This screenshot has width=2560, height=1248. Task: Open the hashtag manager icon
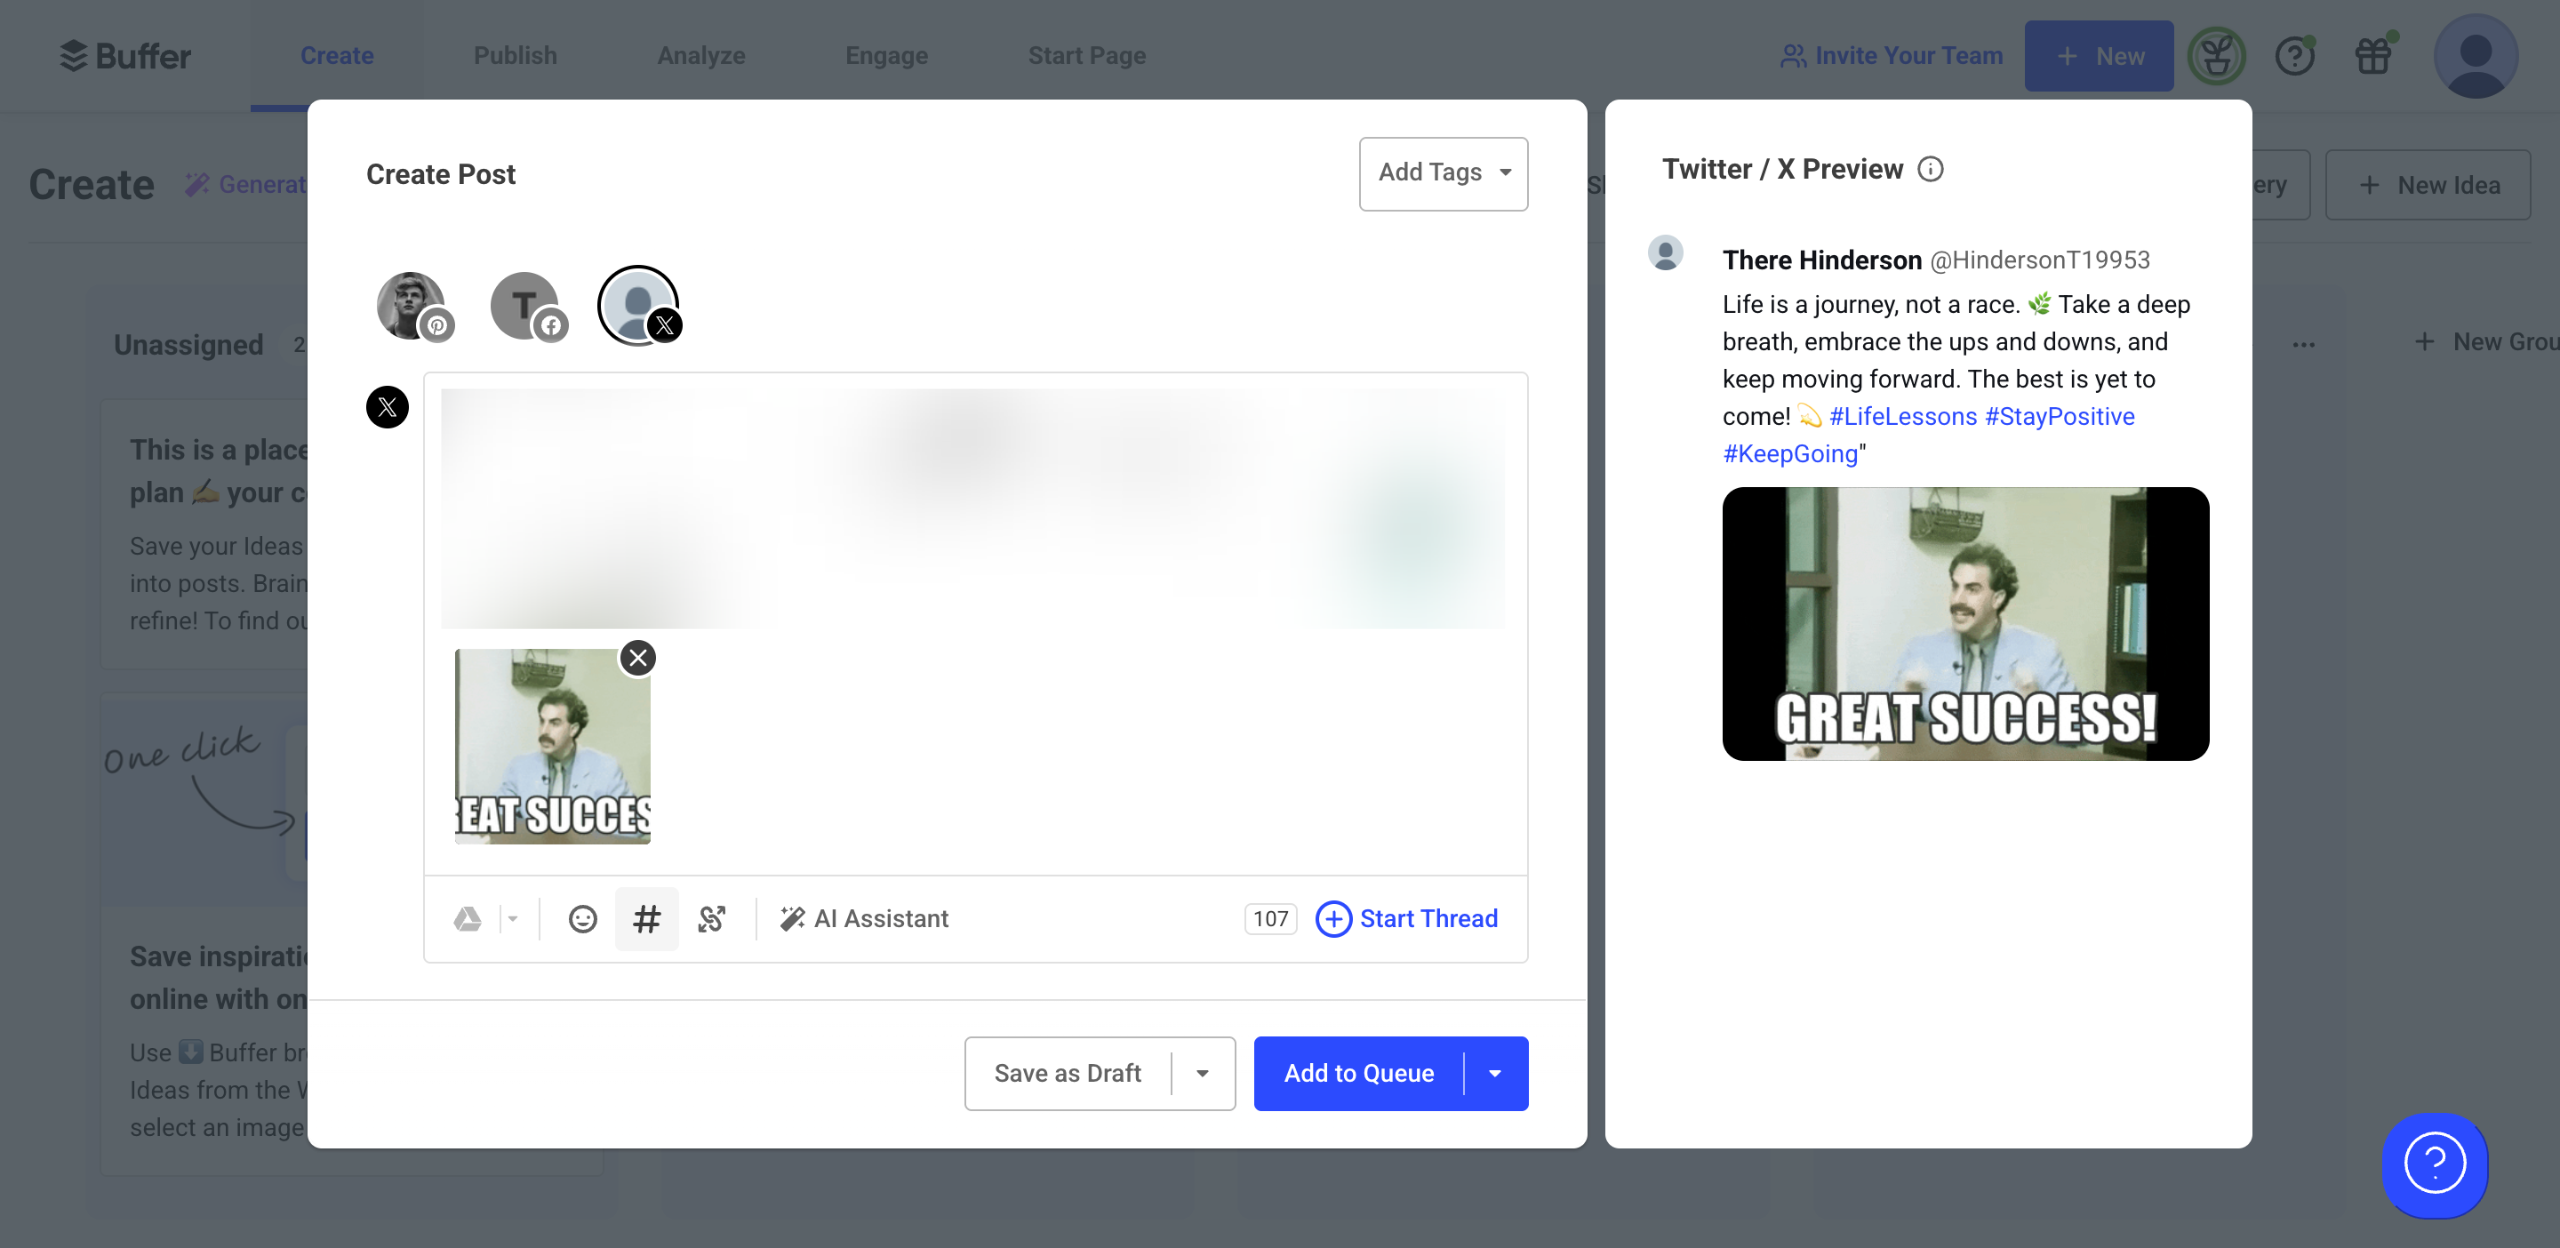click(647, 919)
